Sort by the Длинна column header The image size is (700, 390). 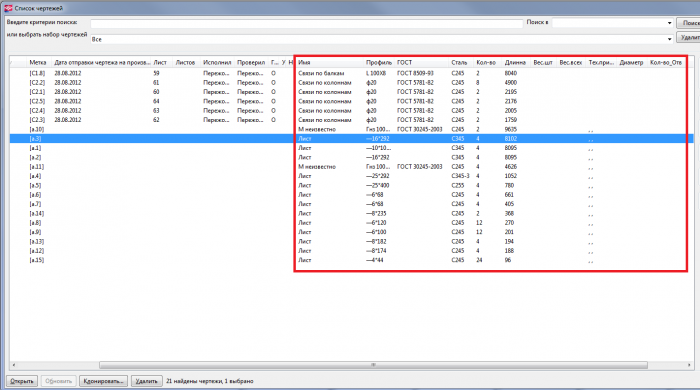pyautogui.click(x=515, y=62)
